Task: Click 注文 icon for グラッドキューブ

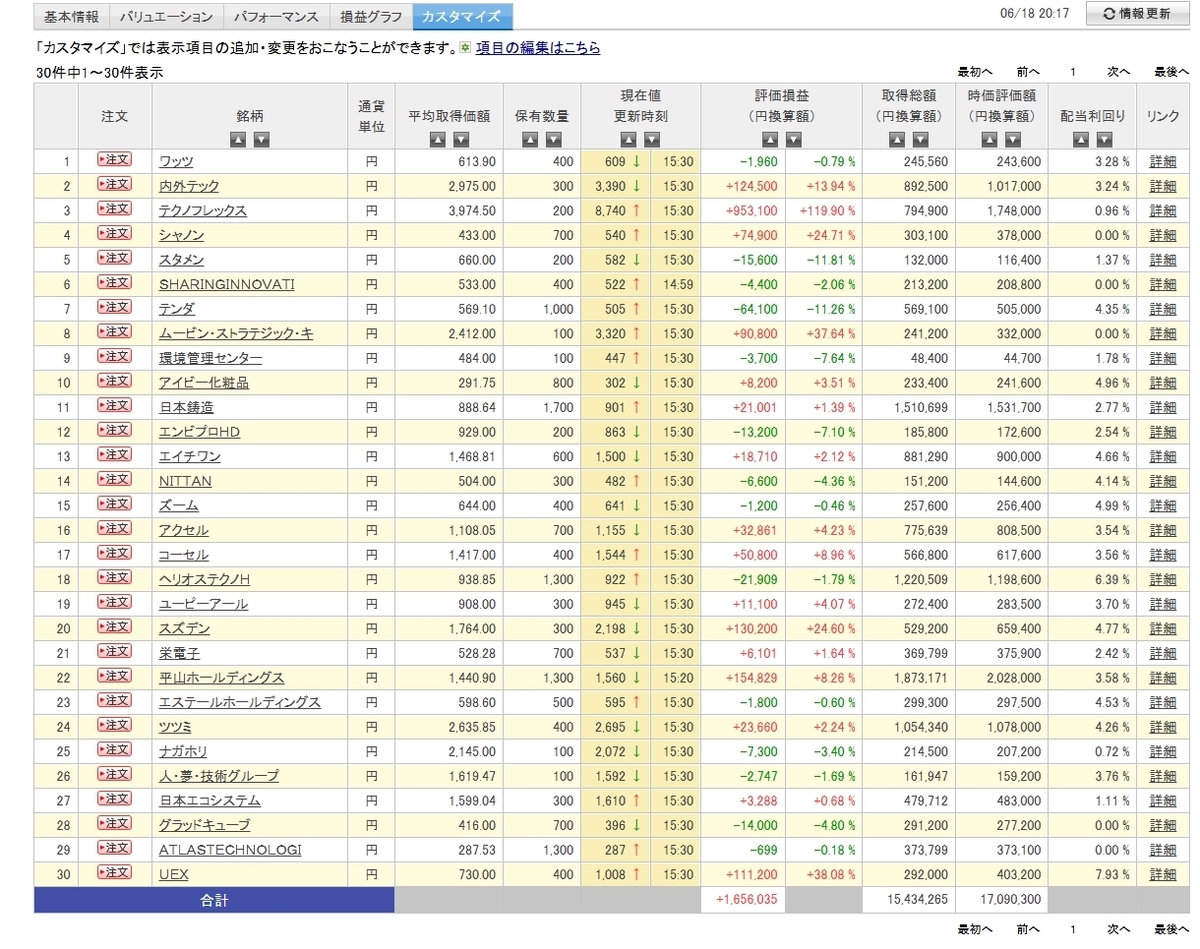Action: [114, 824]
